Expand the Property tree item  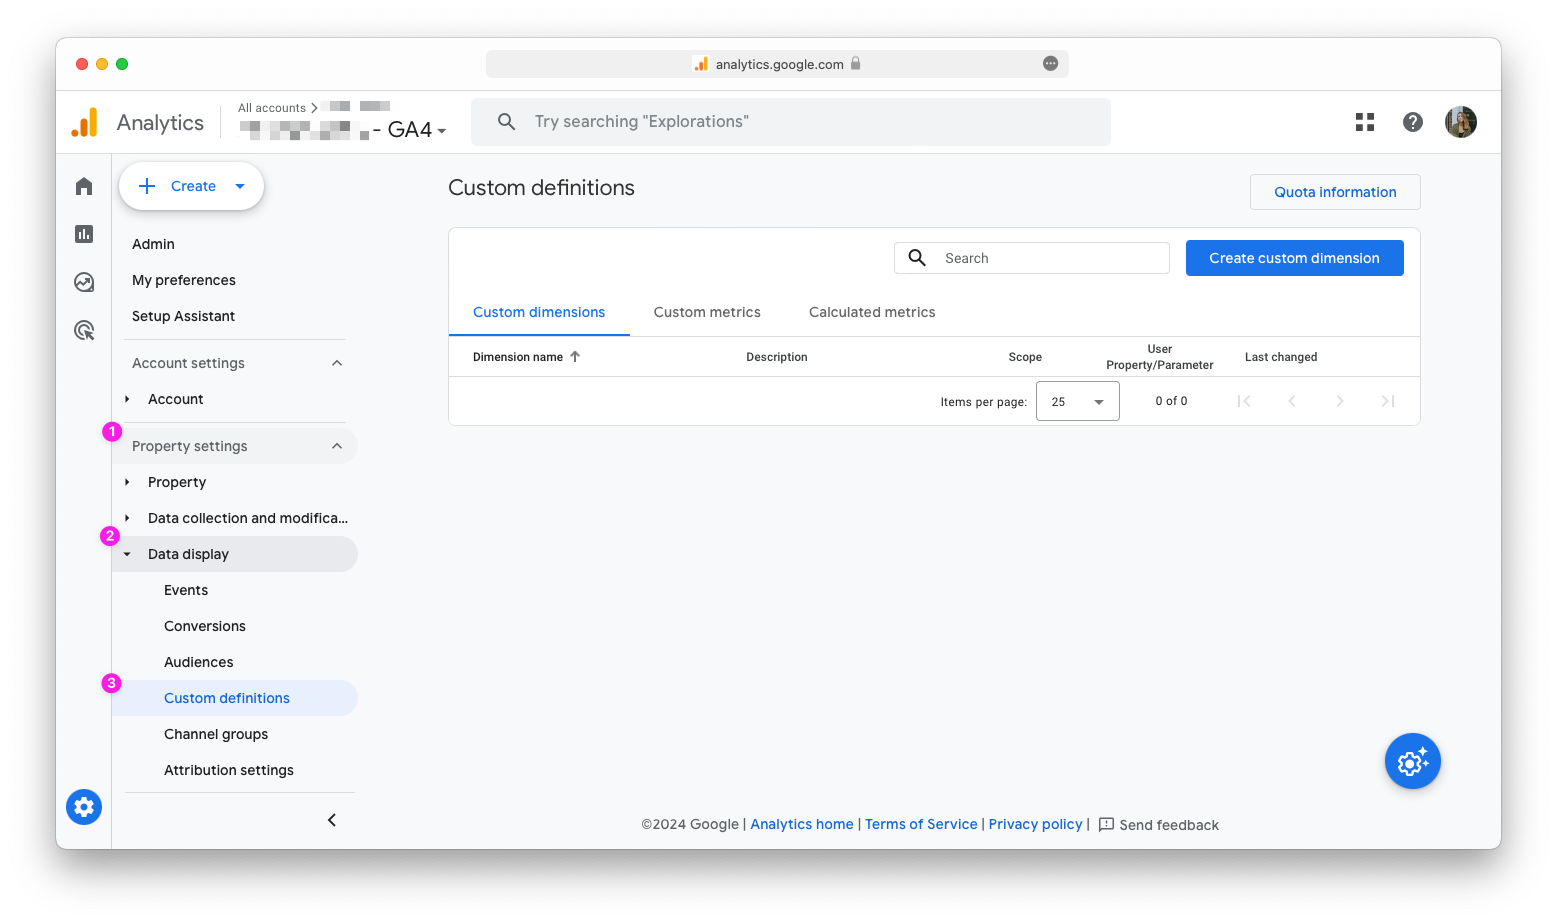click(127, 482)
